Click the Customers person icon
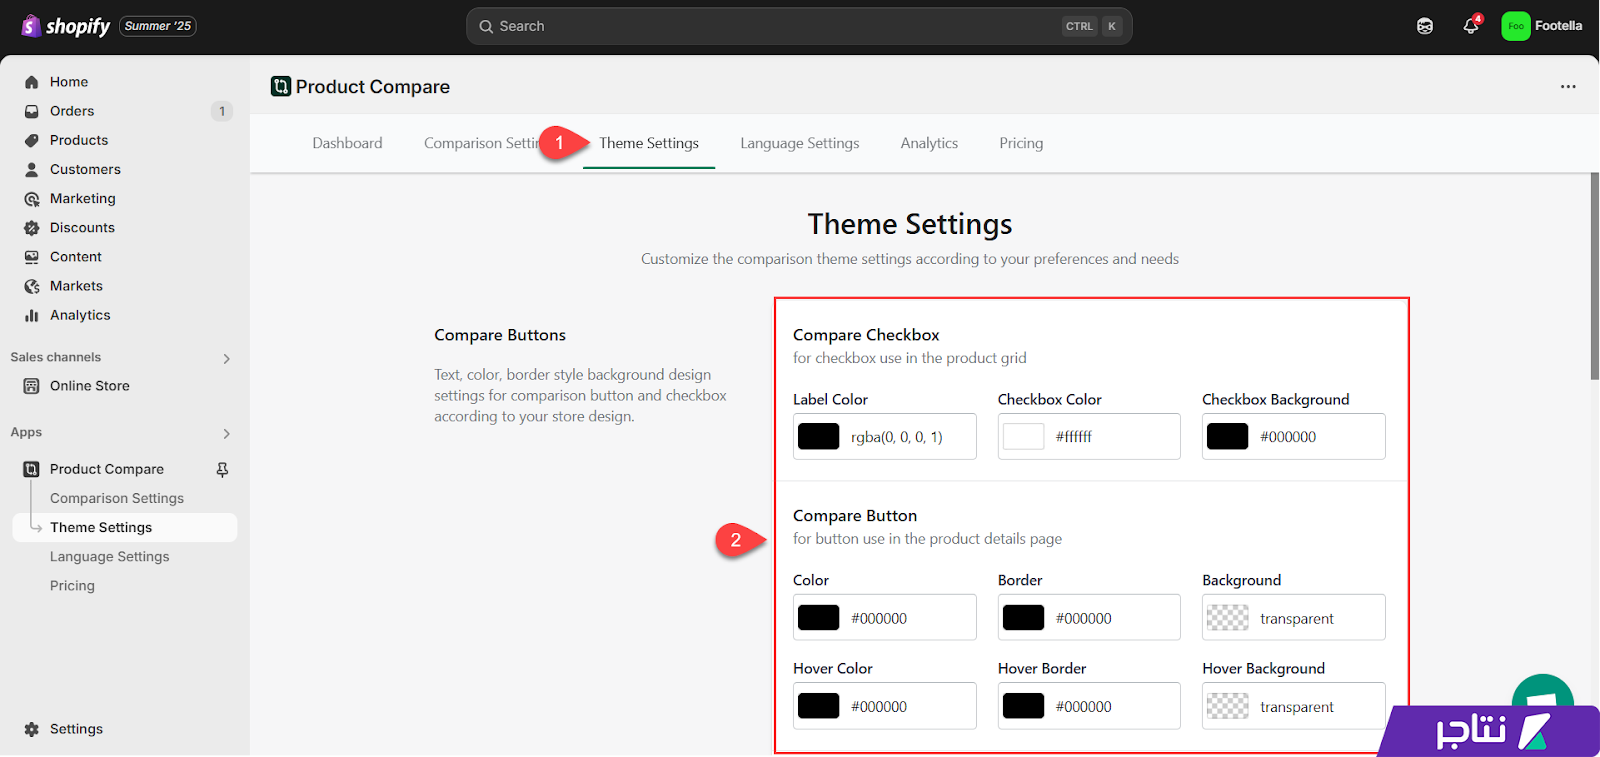 click(32, 169)
